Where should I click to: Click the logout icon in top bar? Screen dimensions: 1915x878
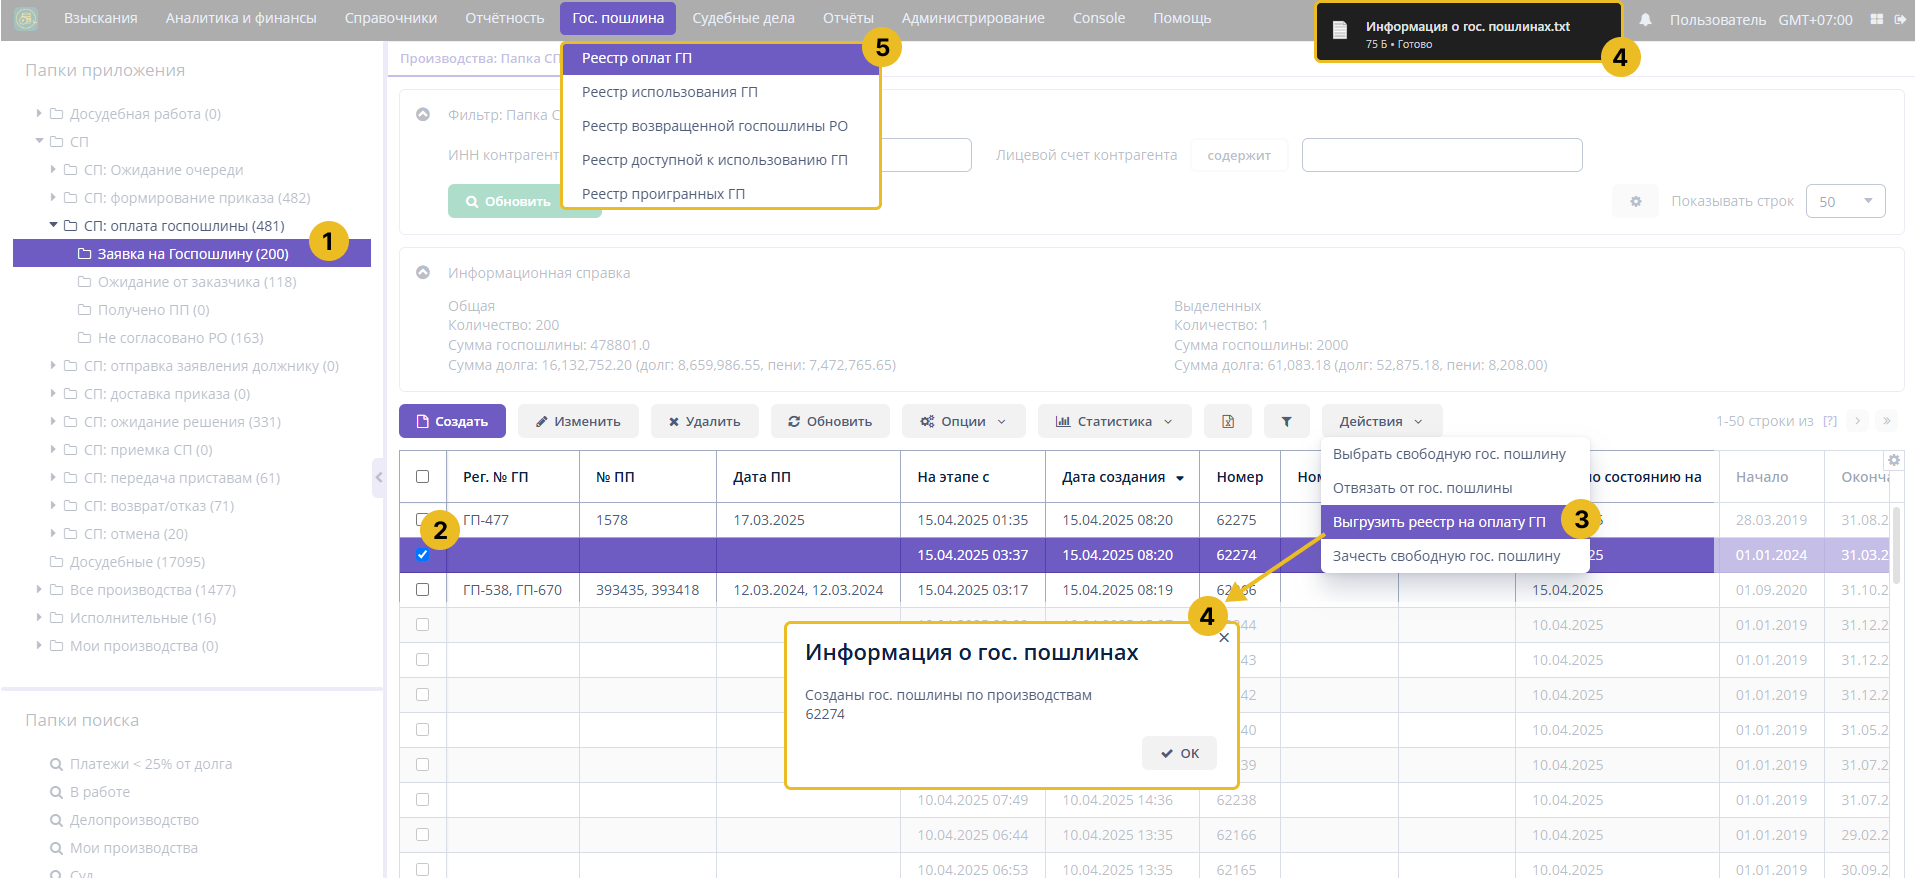point(1900,20)
